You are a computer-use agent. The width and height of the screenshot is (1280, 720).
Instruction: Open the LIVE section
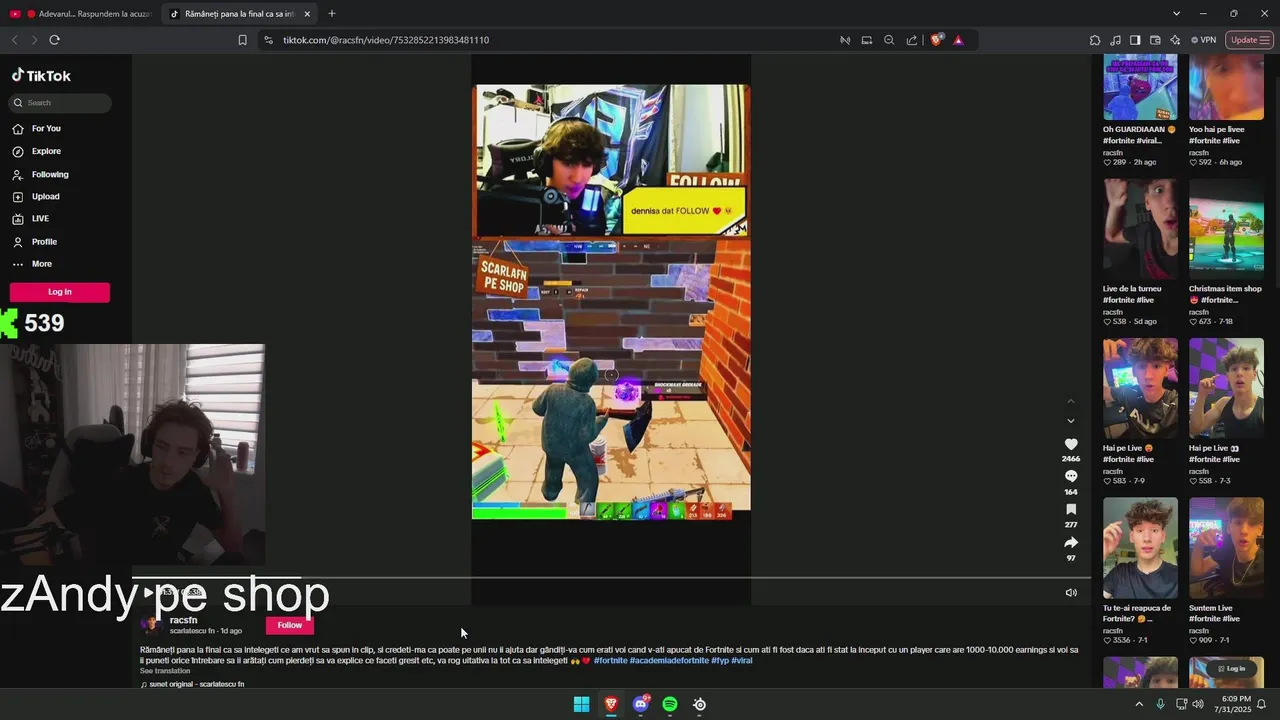31,219
